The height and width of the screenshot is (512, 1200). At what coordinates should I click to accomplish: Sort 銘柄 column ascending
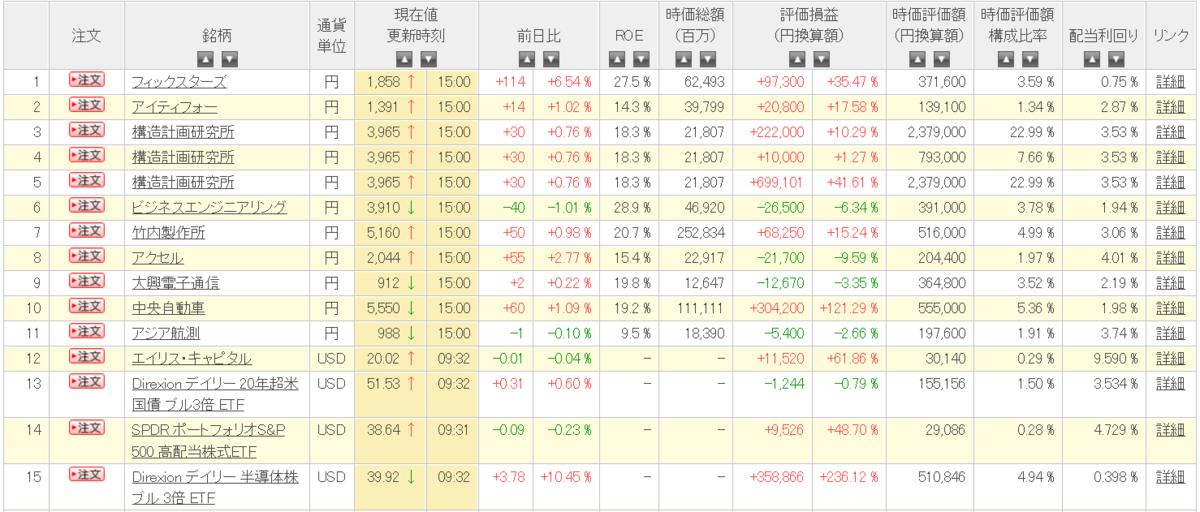pyautogui.click(x=205, y=59)
